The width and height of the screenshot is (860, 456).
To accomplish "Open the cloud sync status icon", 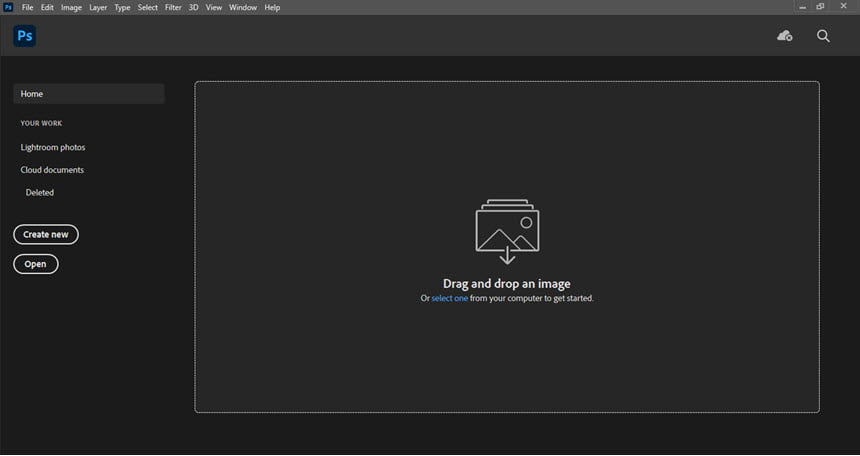I will tap(785, 36).
